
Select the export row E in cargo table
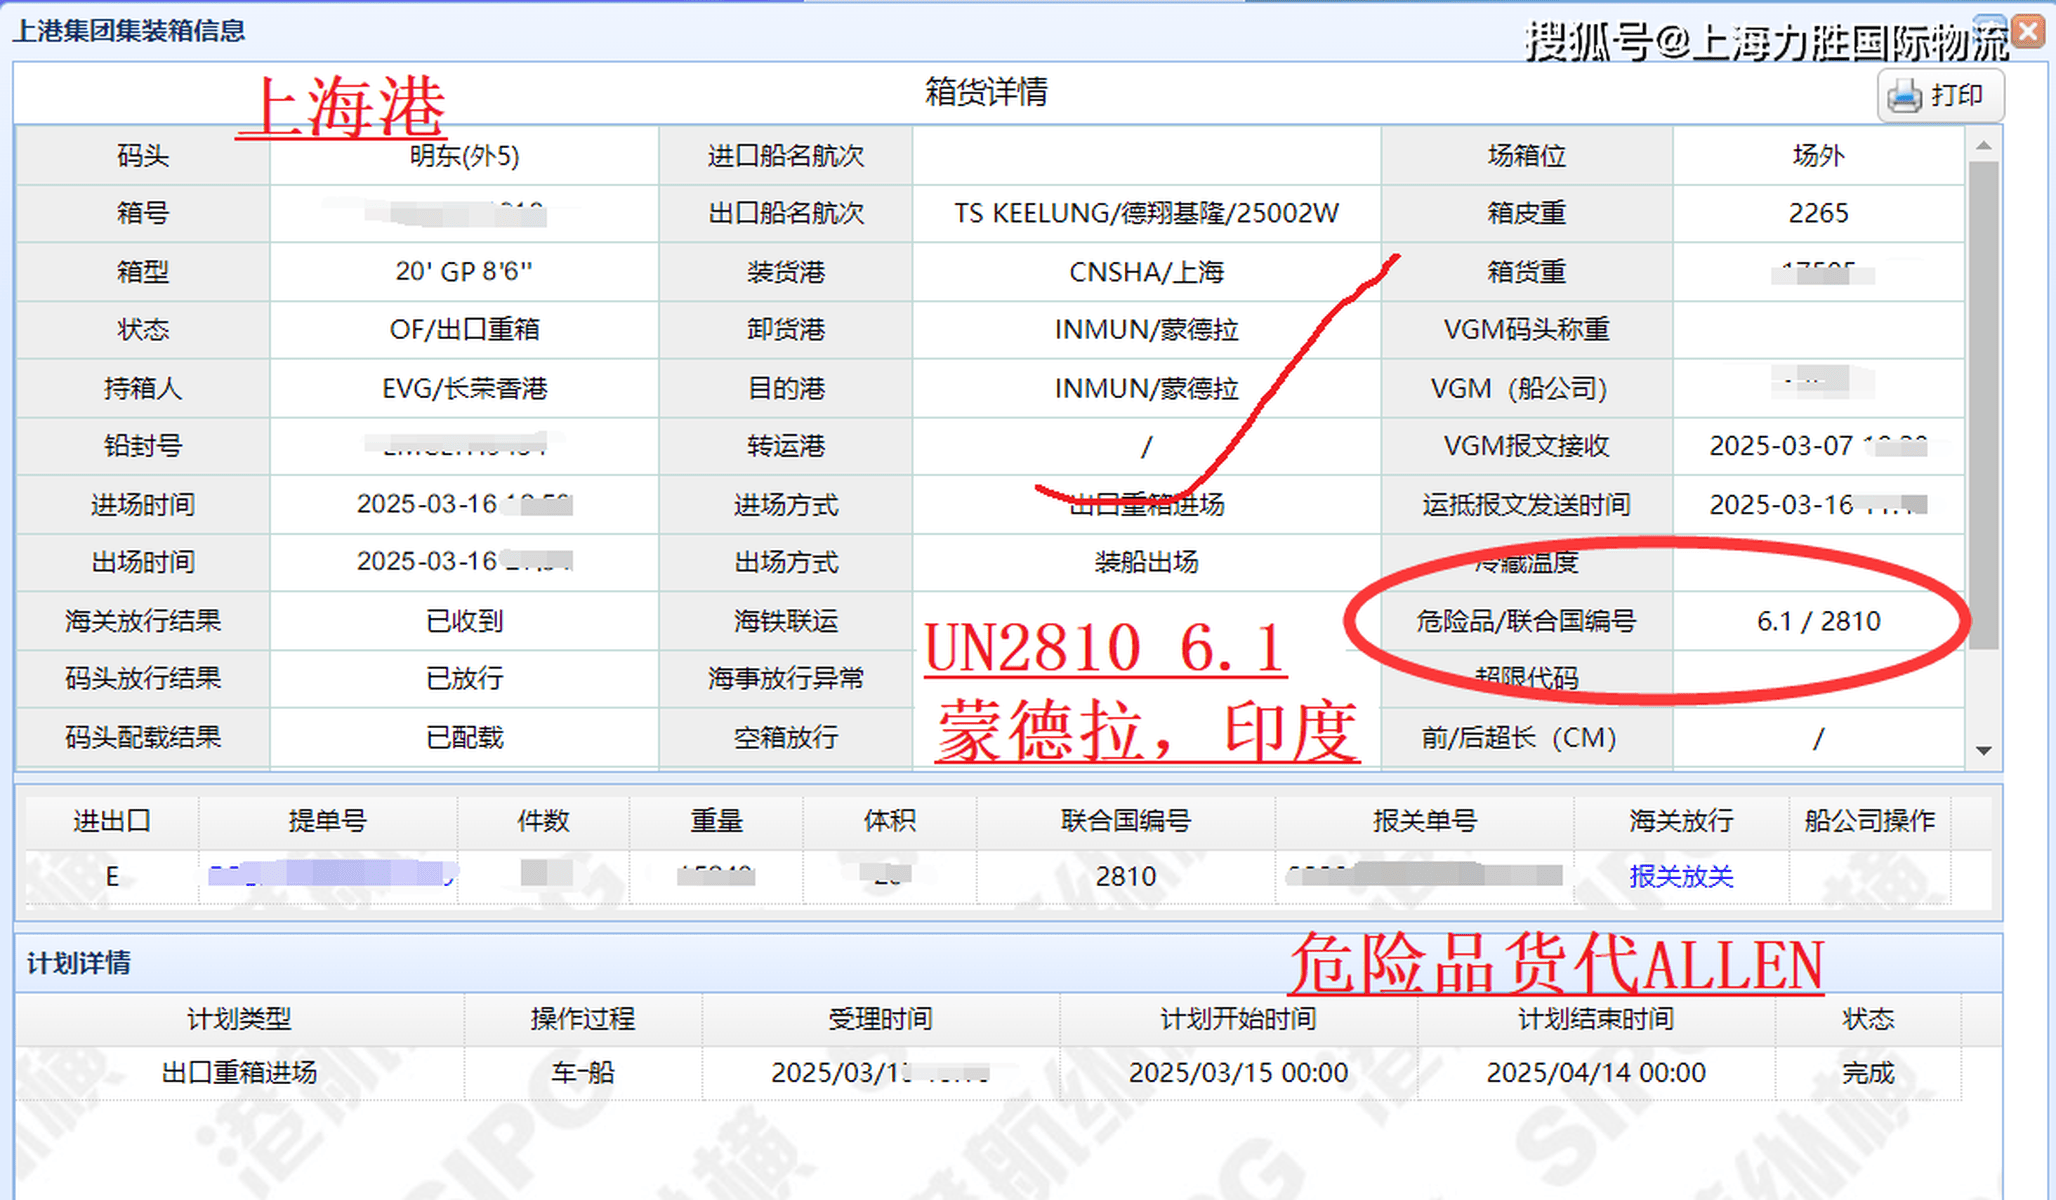(x=112, y=877)
